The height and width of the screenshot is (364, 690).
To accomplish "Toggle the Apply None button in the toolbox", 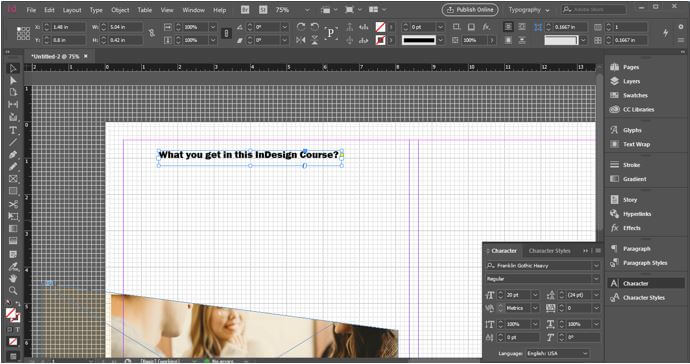I will (x=13, y=342).
